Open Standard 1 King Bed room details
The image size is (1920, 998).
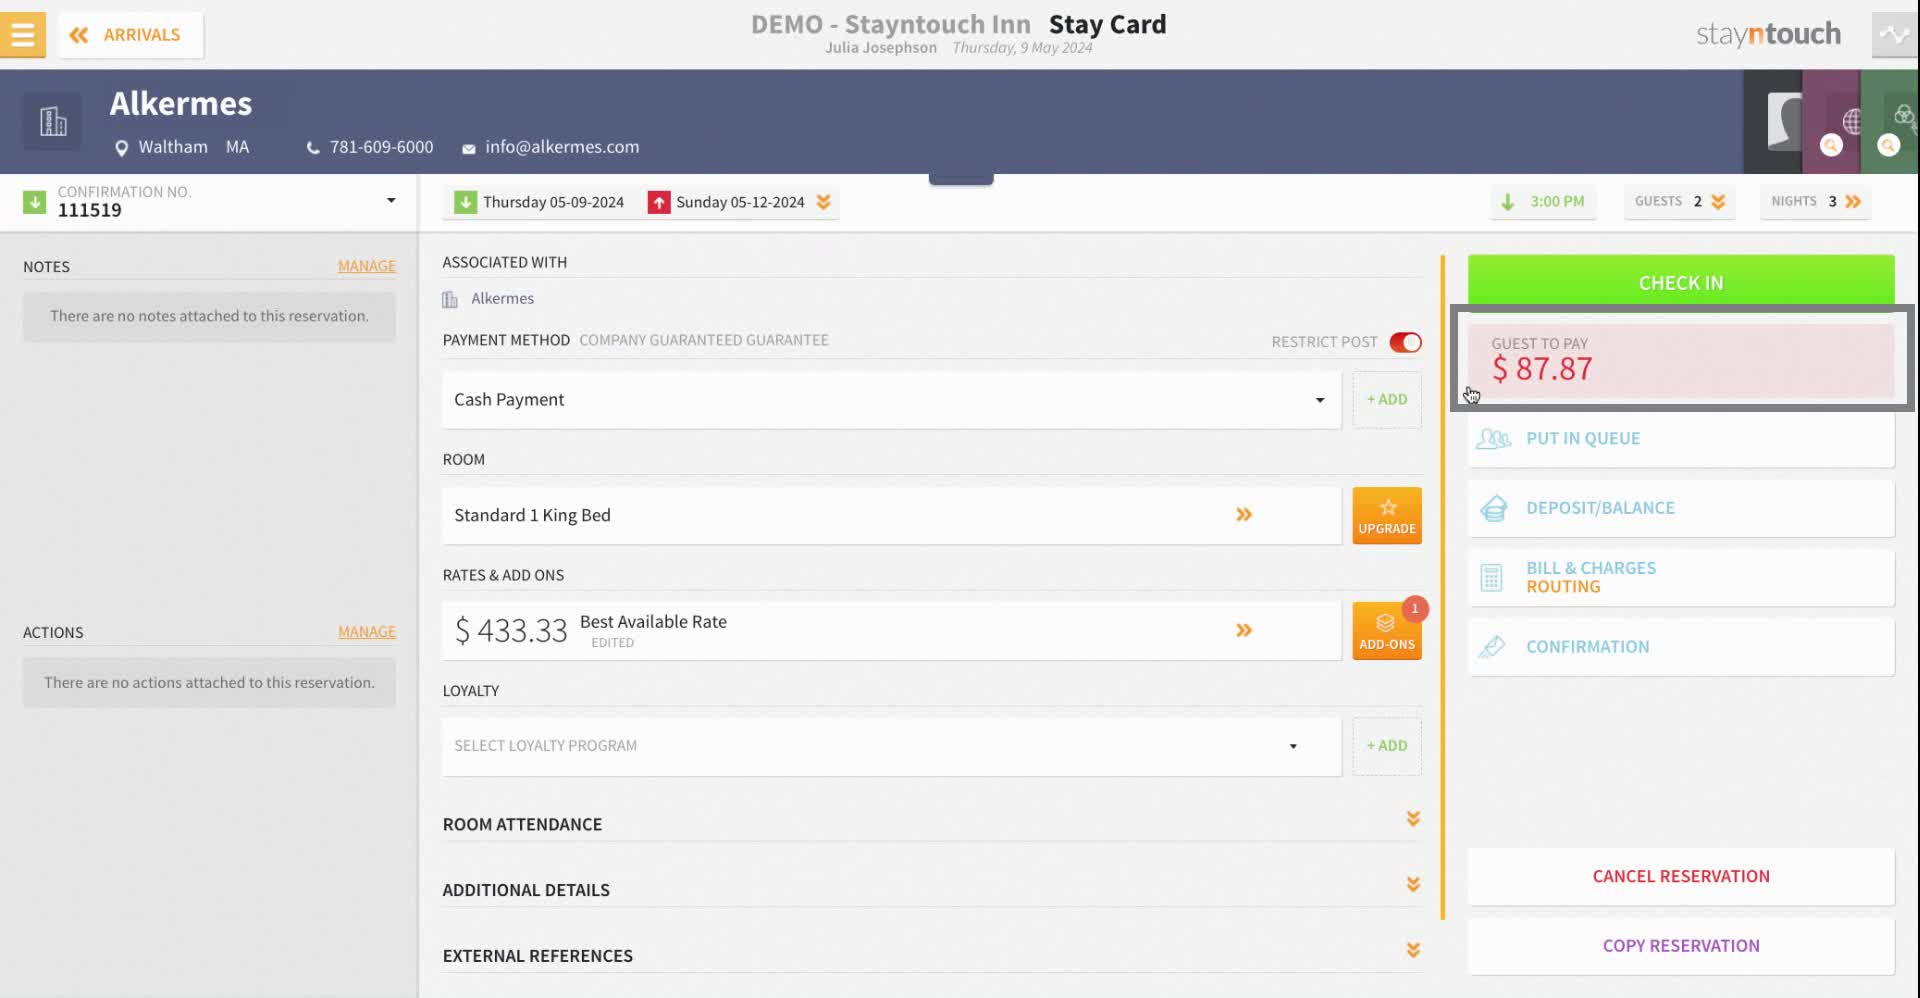[x=891, y=515]
